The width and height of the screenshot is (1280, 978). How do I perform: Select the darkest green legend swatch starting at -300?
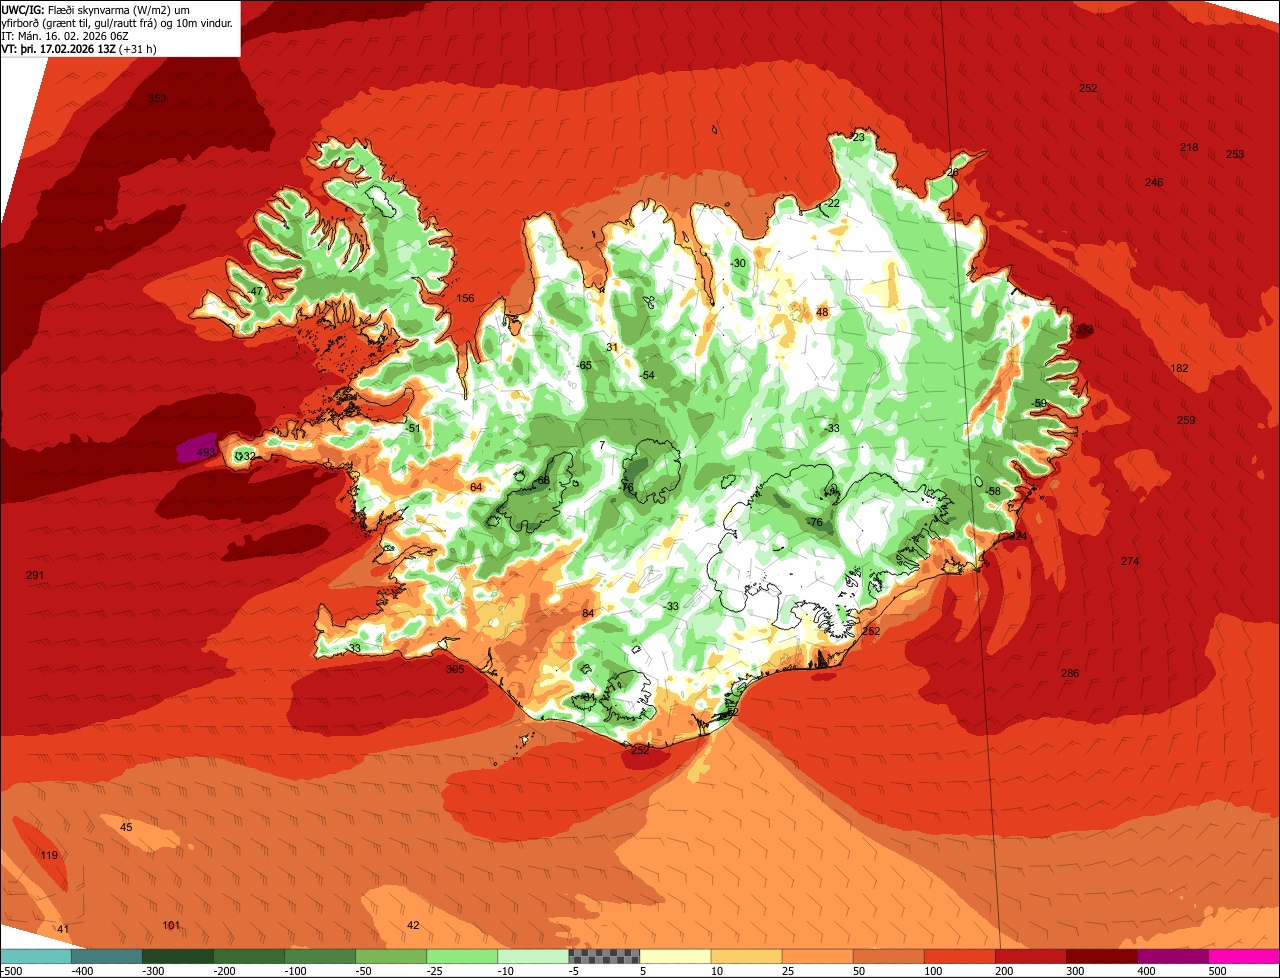pyautogui.click(x=177, y=956)
